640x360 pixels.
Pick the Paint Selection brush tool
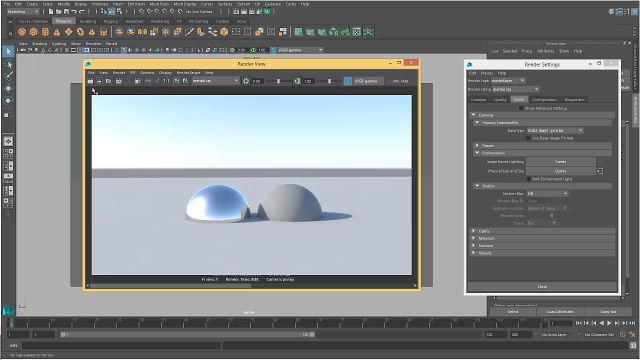[x=9, y=76]
